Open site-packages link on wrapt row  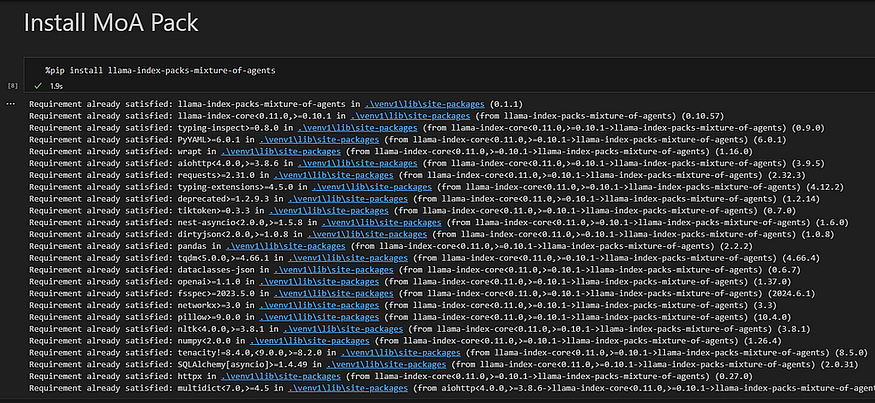tap(281, 151)
